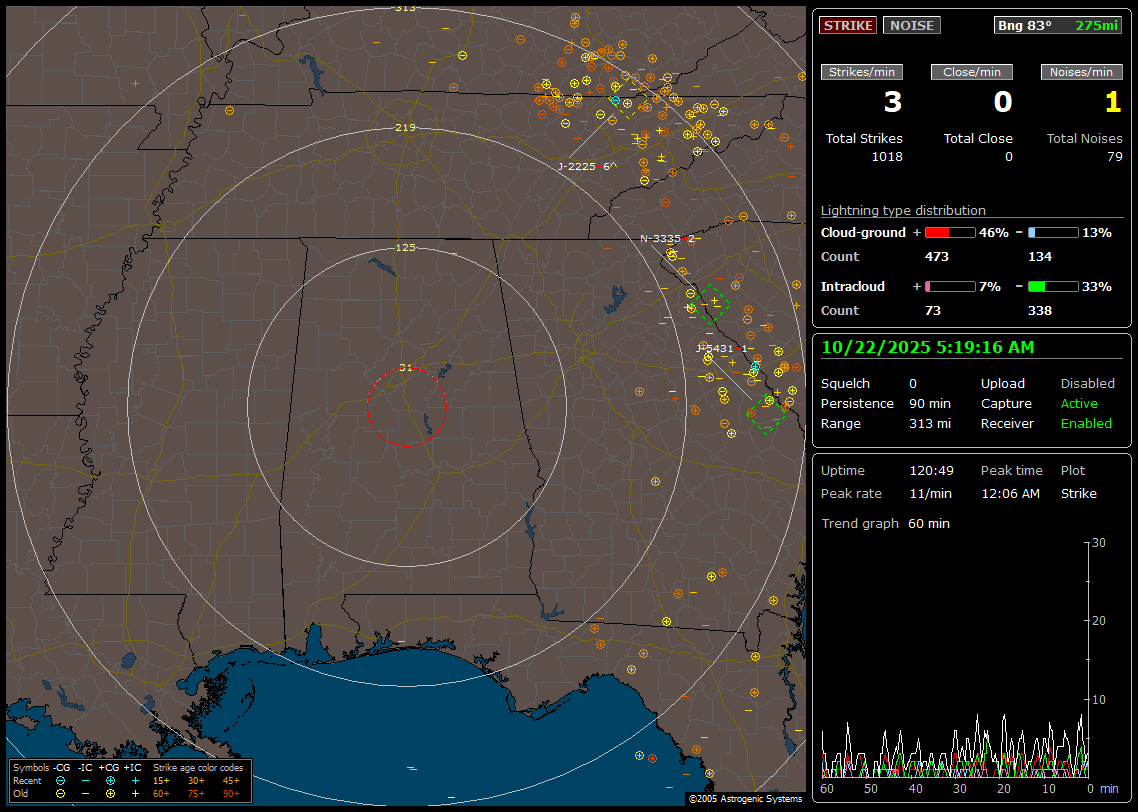Click the green negative intracloud percentage bar

(1053, 287)
